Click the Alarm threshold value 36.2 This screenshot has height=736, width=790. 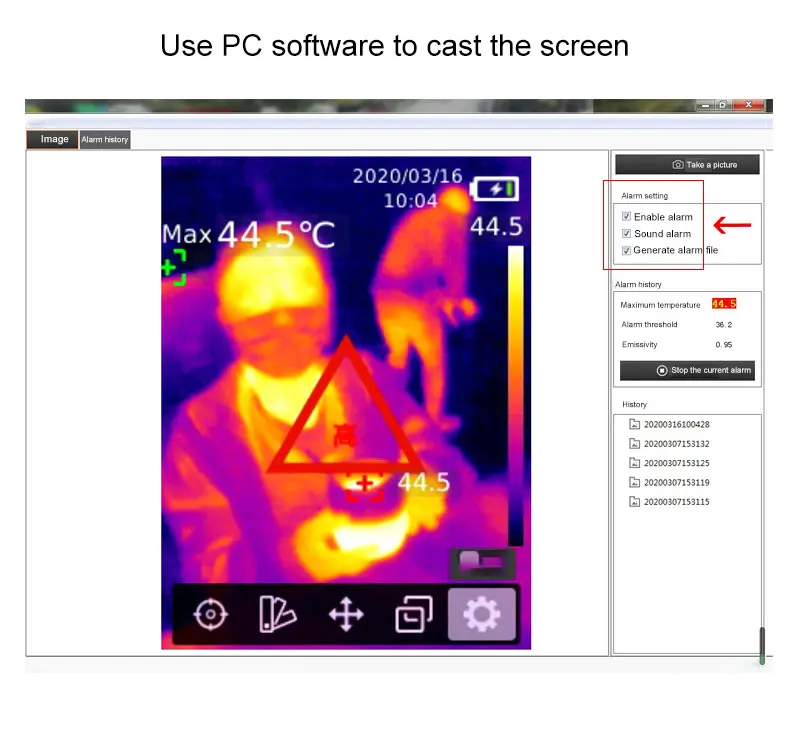click(724, 325)
